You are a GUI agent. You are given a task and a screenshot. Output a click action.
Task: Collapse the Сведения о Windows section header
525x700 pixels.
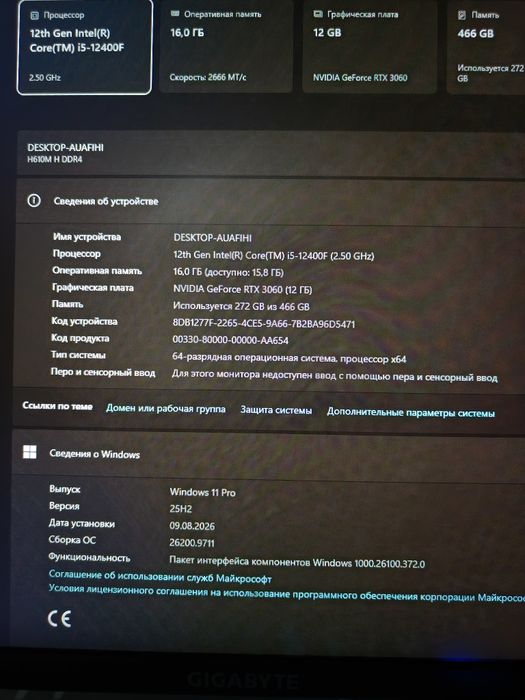tap(268, 454)
